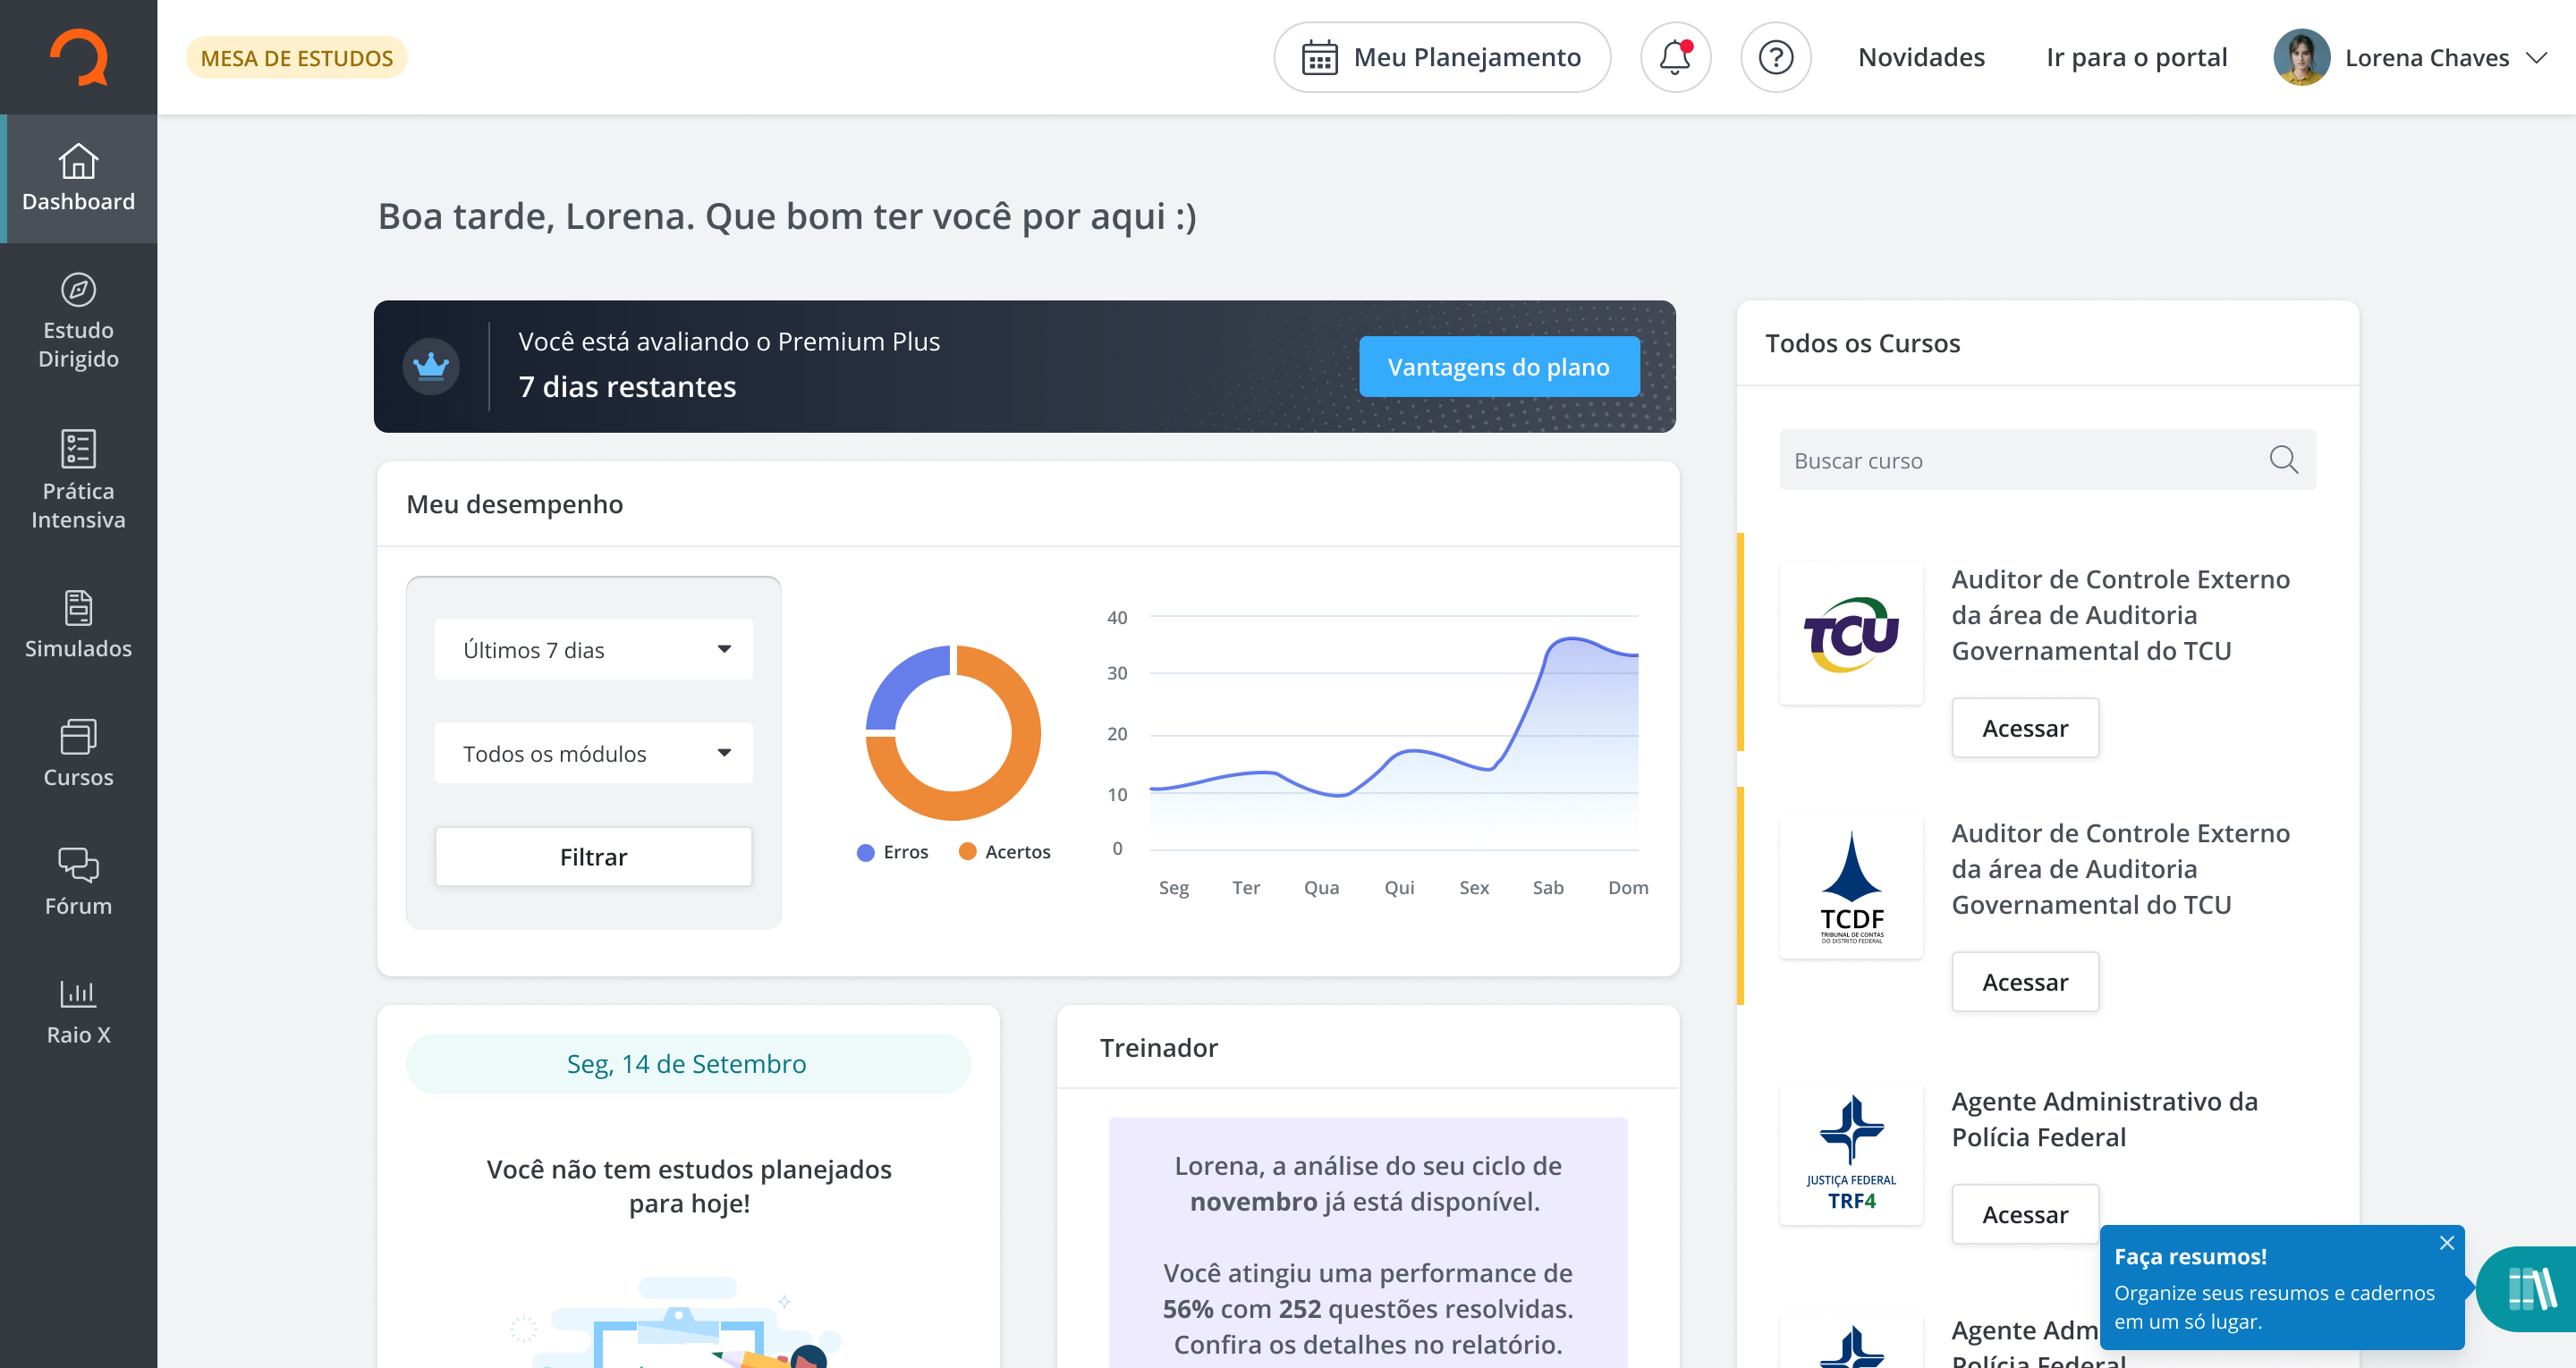Image resolution: width=2576 pixels, height=1368 pixels.
Task: Open Prática Intensiva checklist icon
Action: (x=78, y=449)
